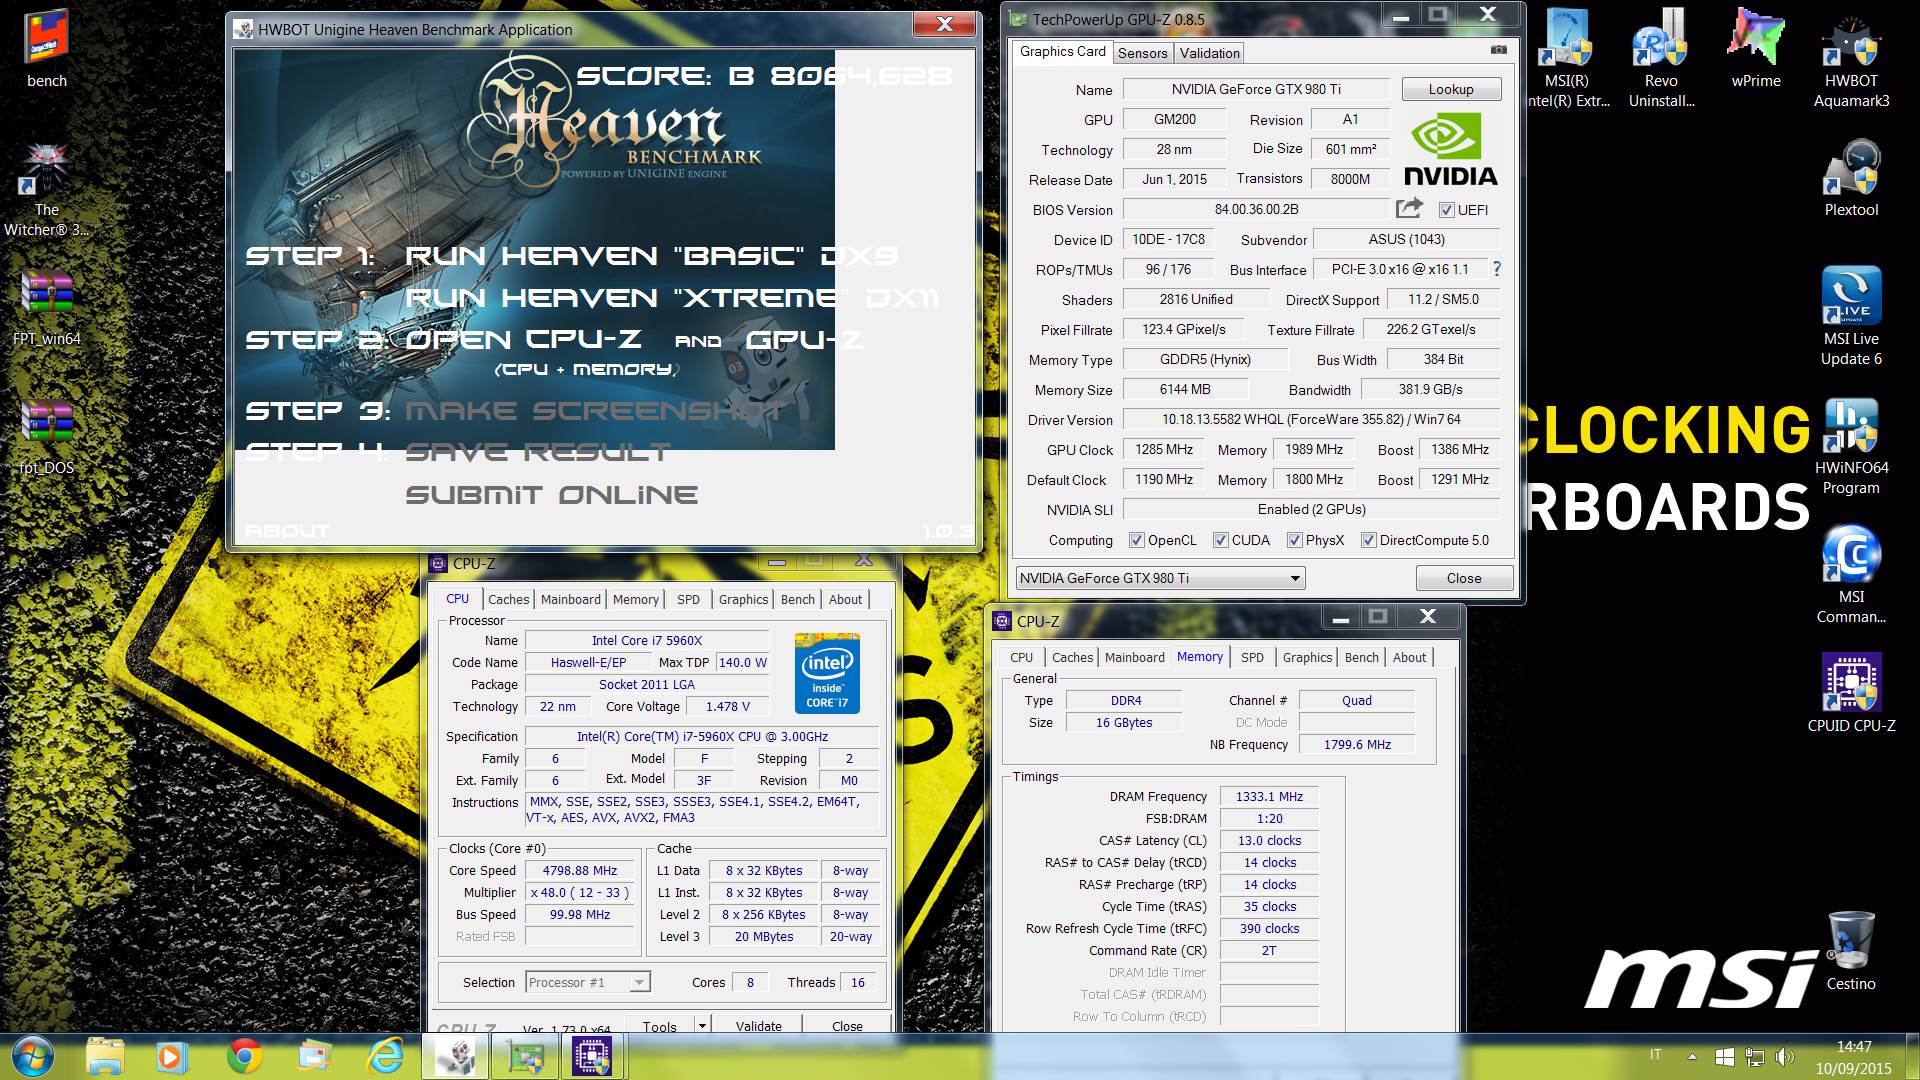Click the About link in HWBOT Heaven
Screen dimensions: 1920x1080
coord(287,531)
